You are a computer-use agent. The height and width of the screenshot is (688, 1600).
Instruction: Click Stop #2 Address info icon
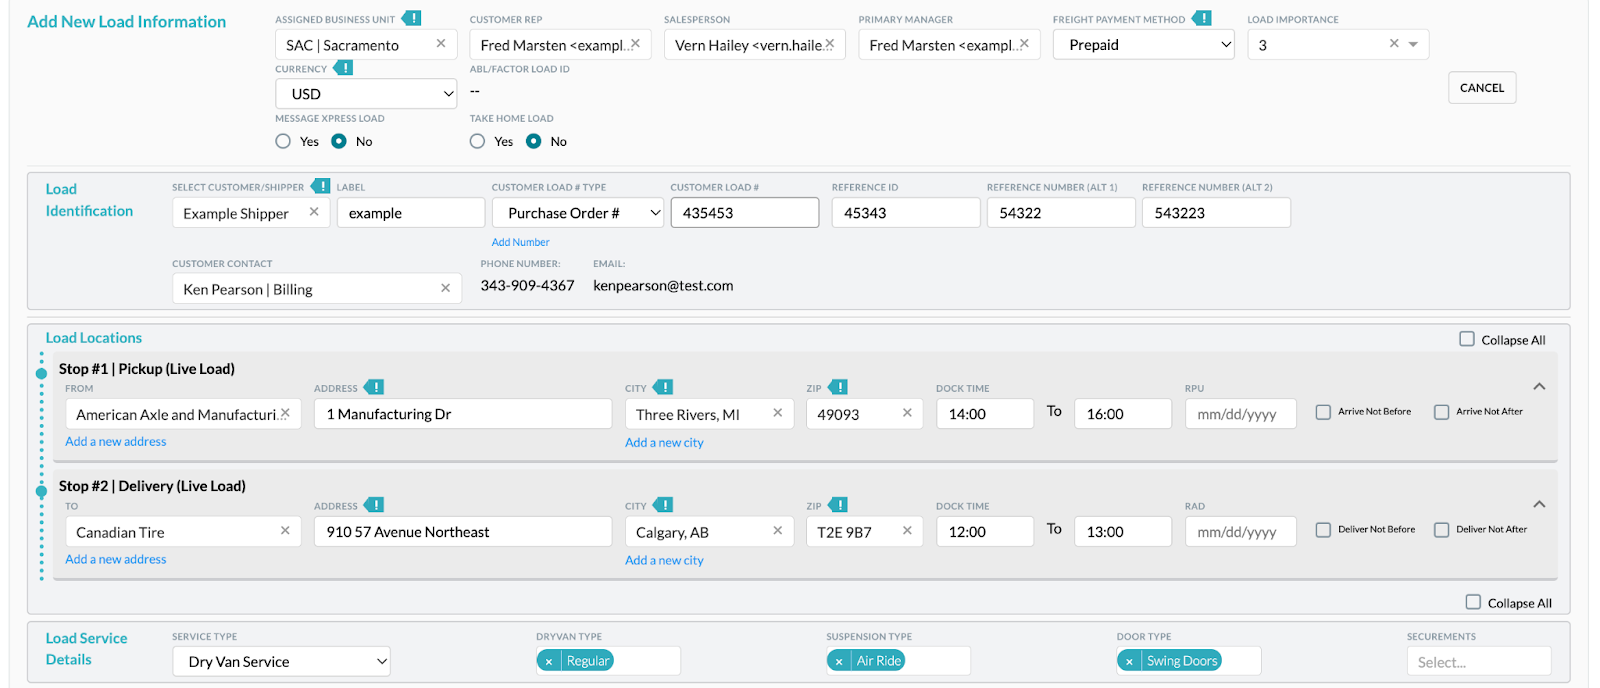(x=374, y=505)
